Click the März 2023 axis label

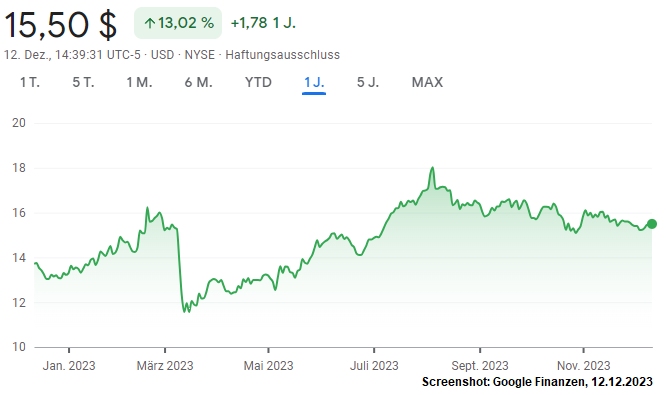[x=165, y=366]
